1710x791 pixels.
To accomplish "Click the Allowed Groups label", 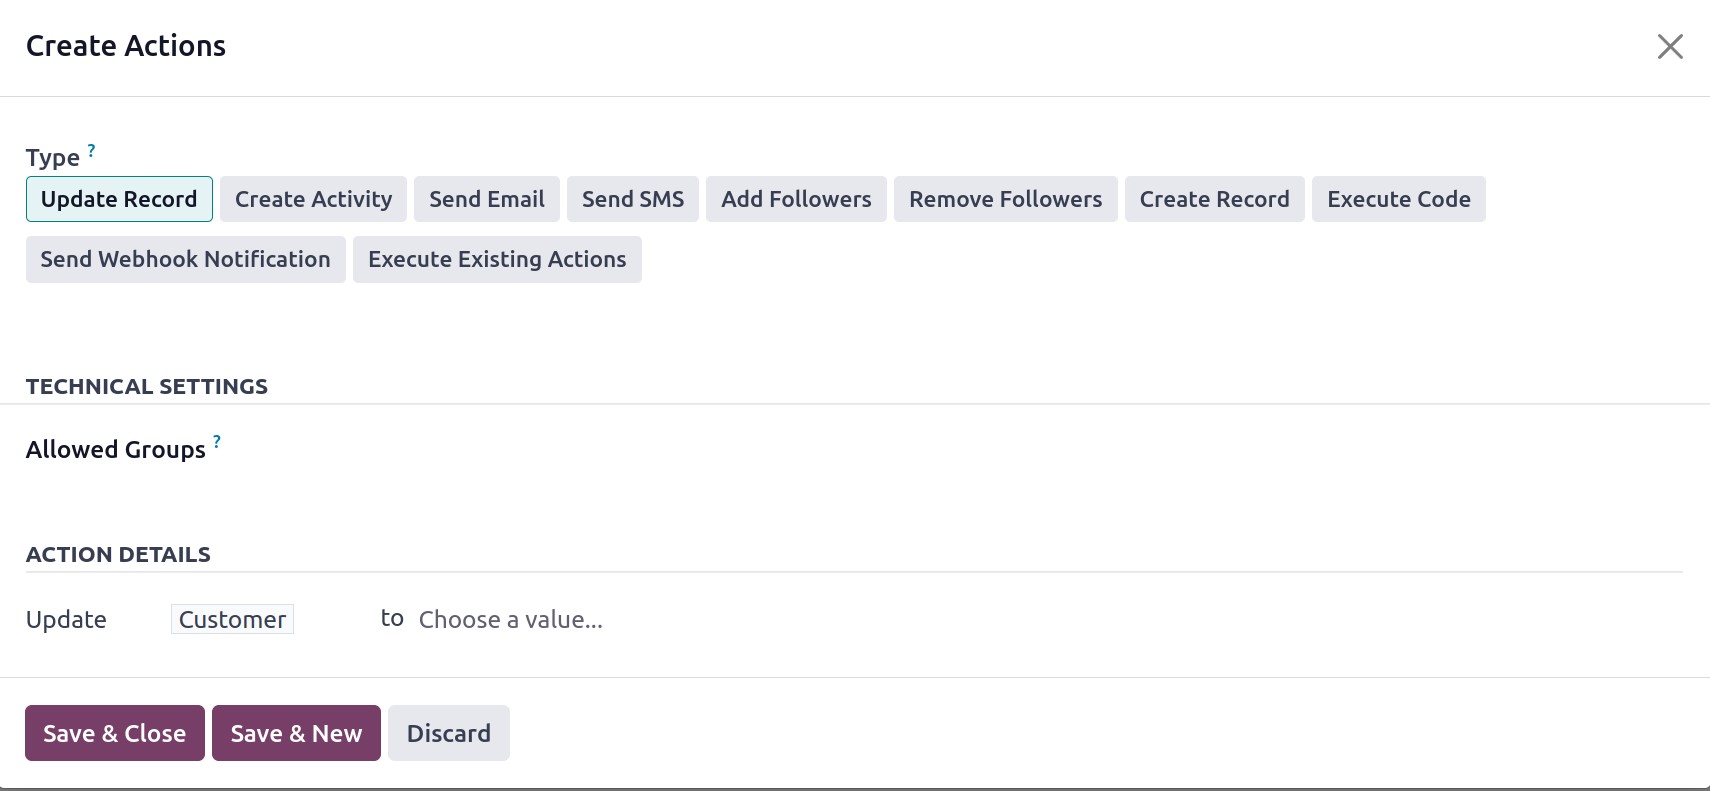I will [116, 450].
